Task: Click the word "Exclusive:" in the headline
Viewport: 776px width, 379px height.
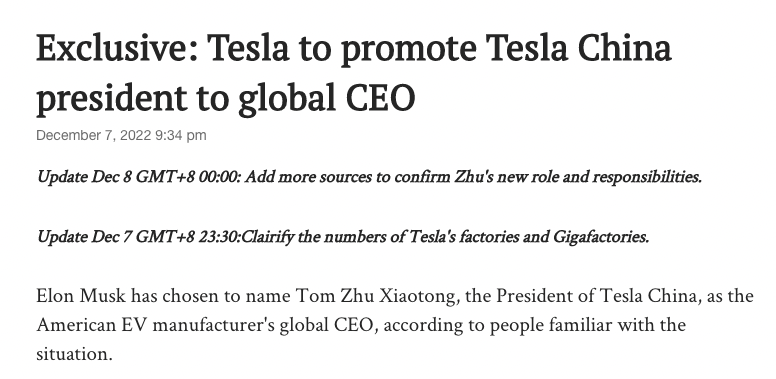Action: tap(117, 48)
